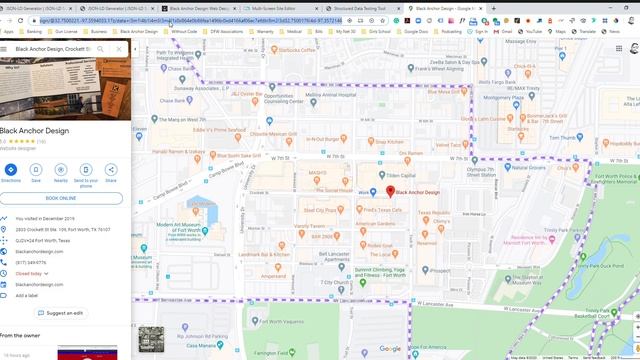The width and height of the screenshot is (640, 360).
Task: Open the Maps bookmark
Action: point(557,31)
